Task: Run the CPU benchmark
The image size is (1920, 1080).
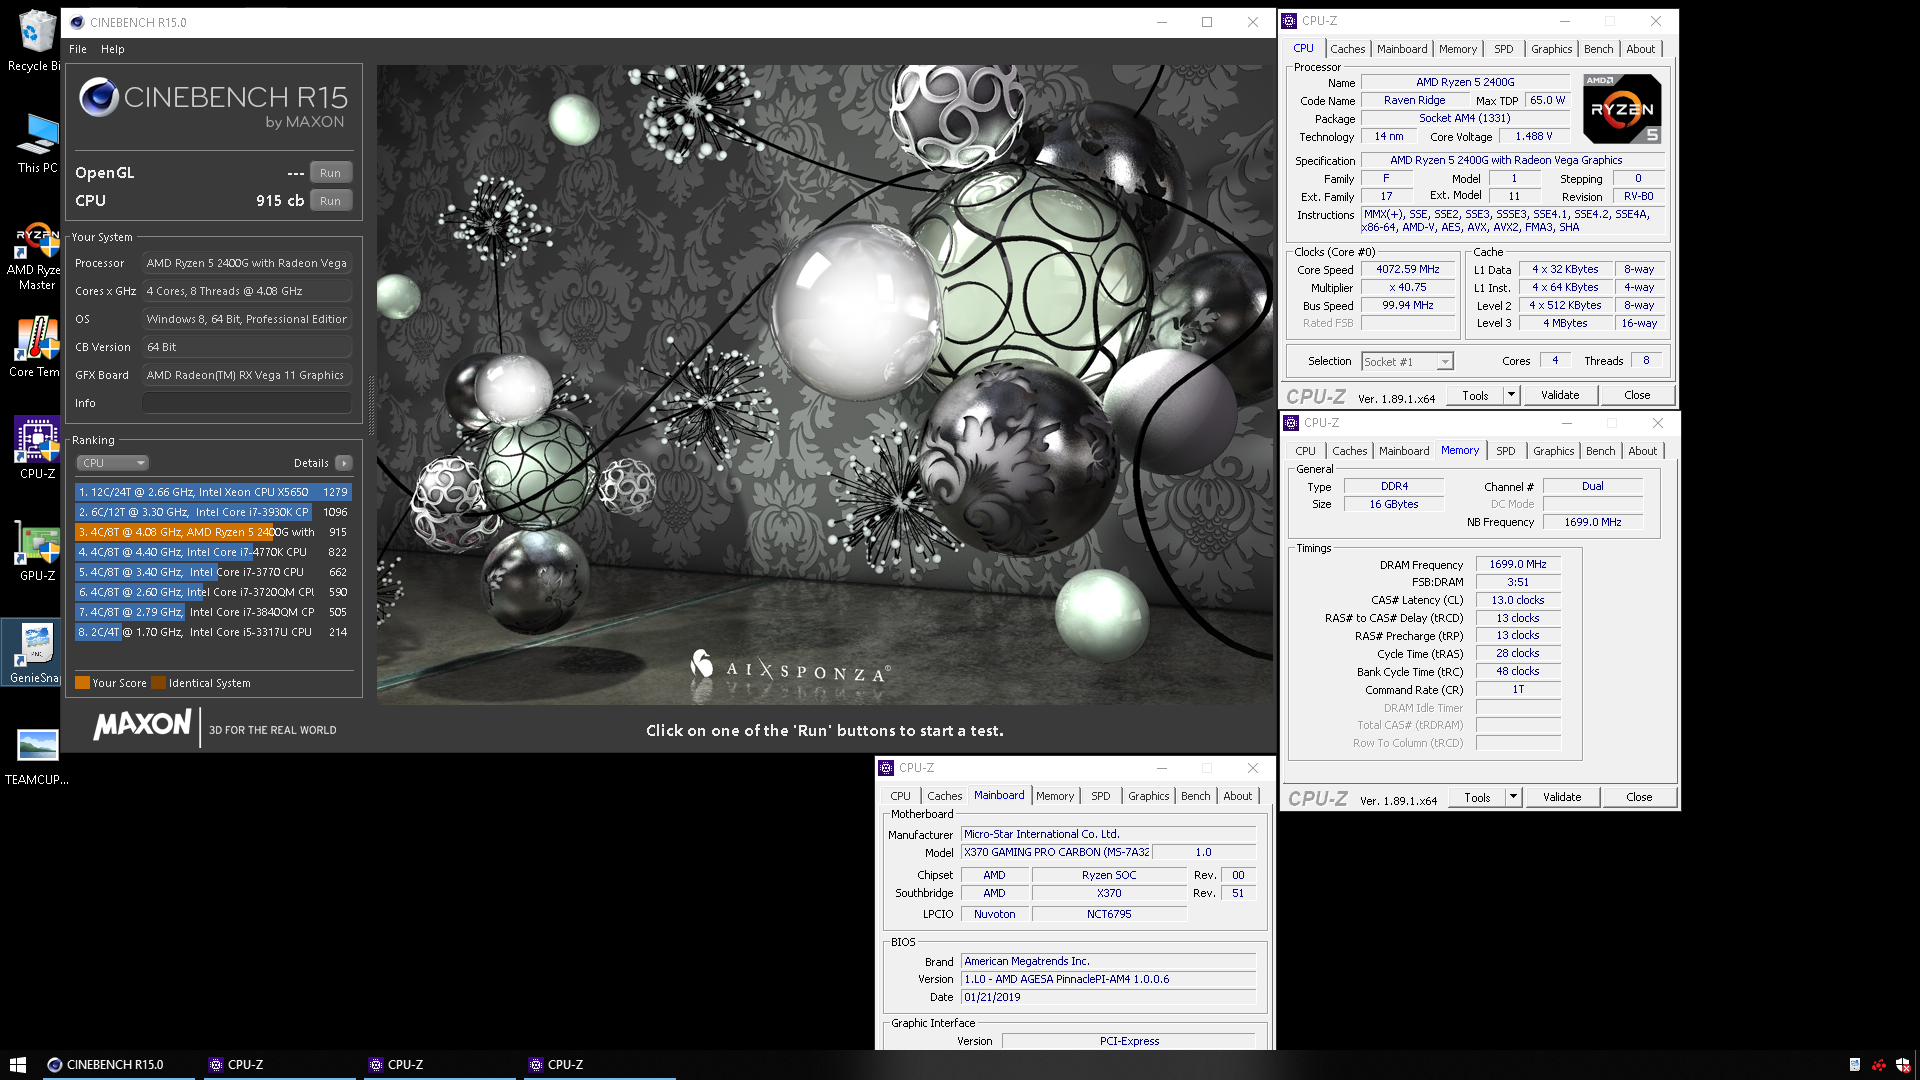Action: point(330,201)
